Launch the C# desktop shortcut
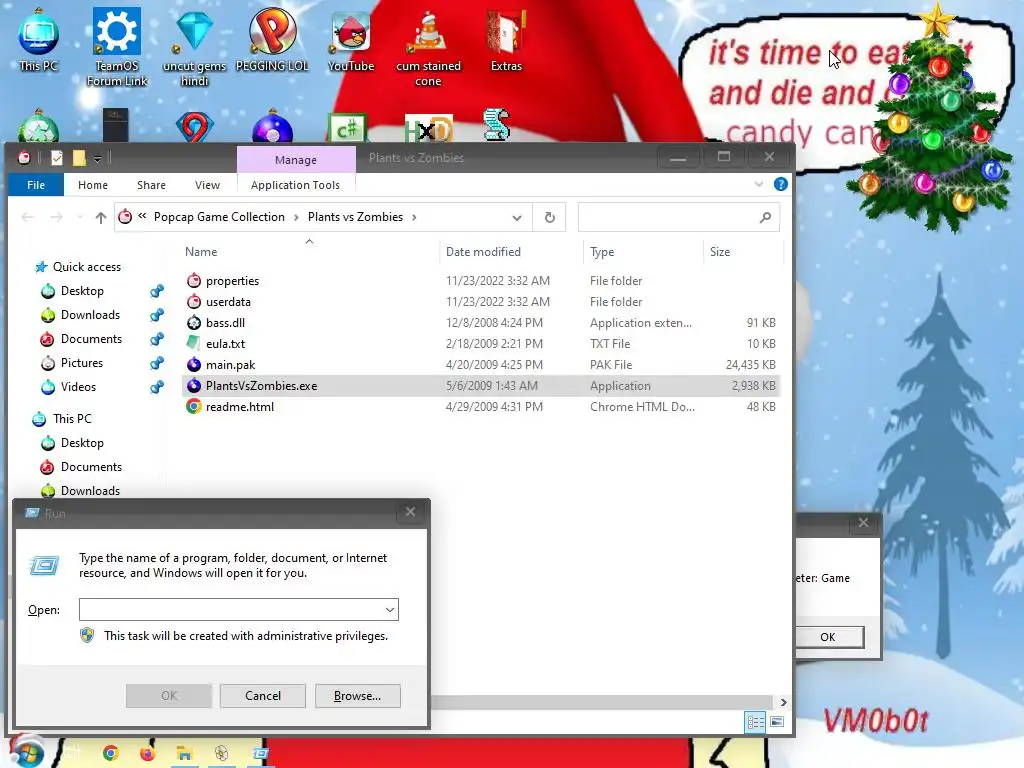 click(x=347, y=128)
